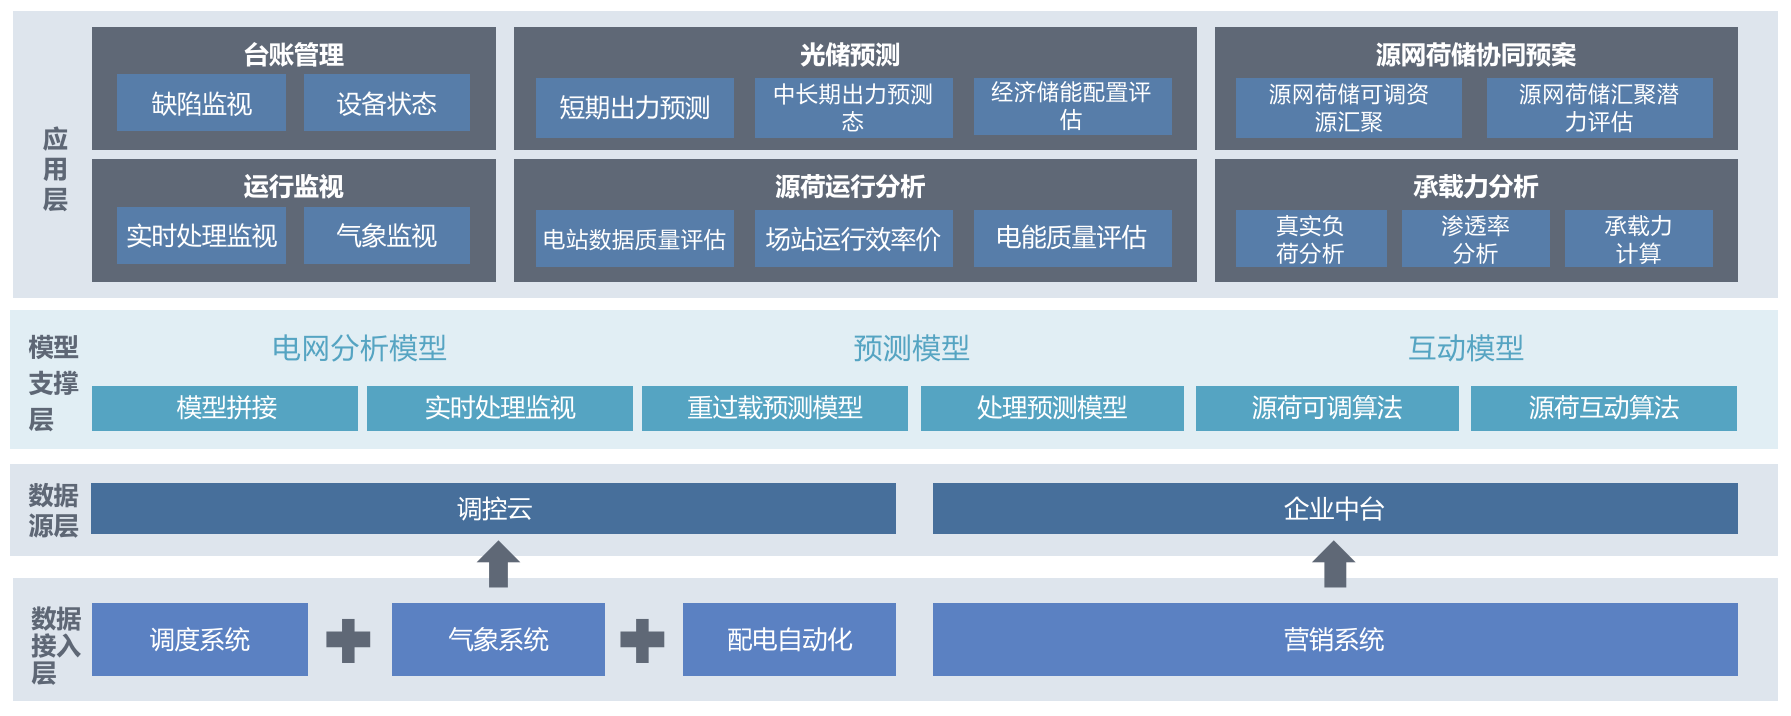
Task: Open 中长期出力预测态 in 光储预测
Action: pos(853,107)
